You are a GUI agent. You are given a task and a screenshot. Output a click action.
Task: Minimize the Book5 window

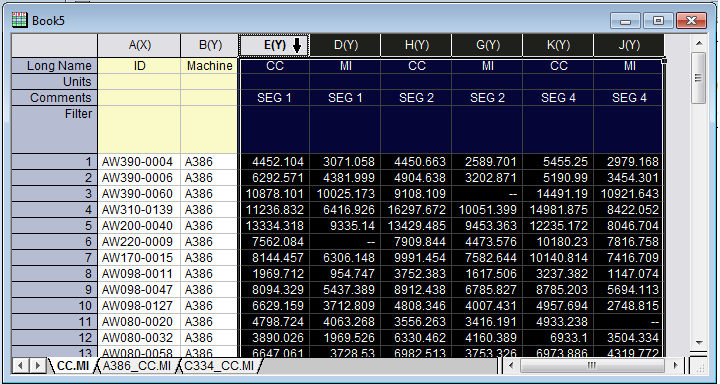(x=625, y=21)
